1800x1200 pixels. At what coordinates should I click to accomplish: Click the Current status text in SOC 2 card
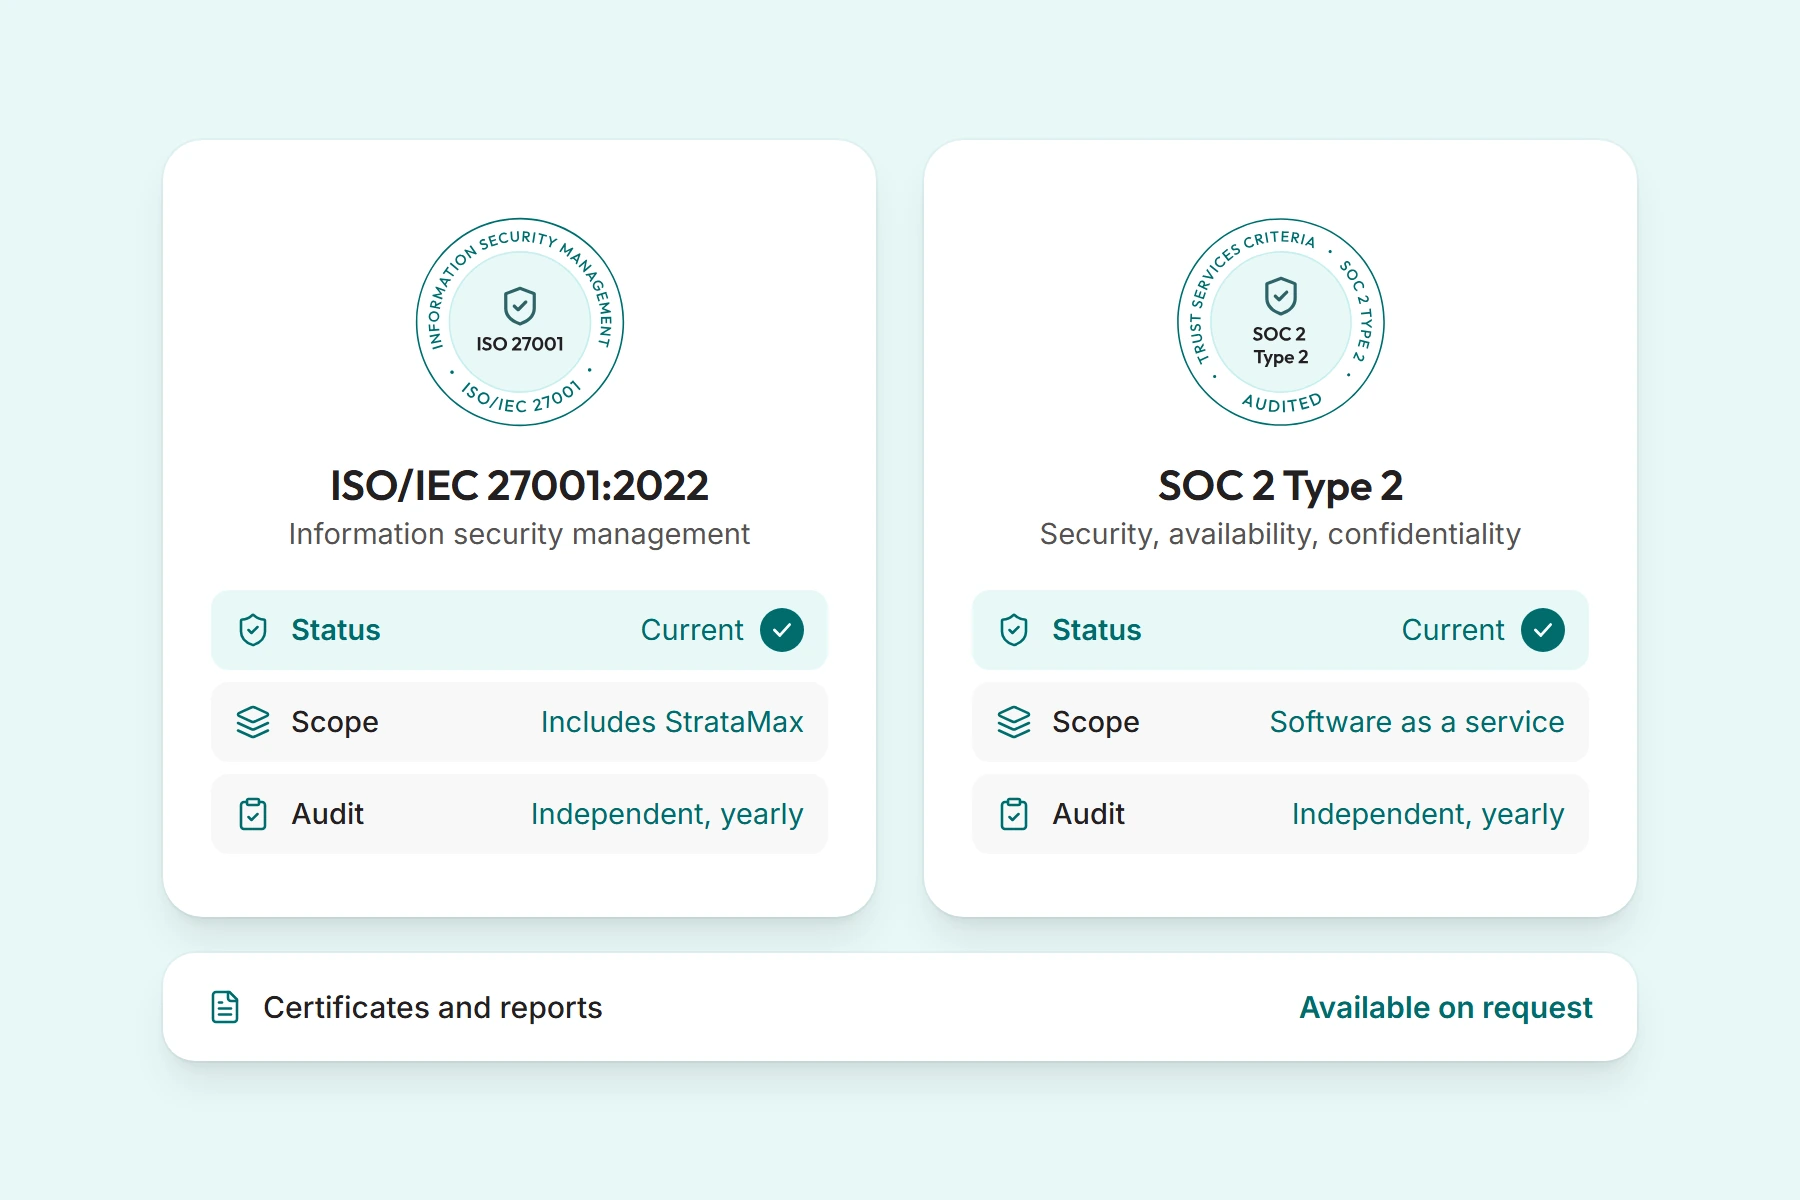click(x=1453, y=630)
